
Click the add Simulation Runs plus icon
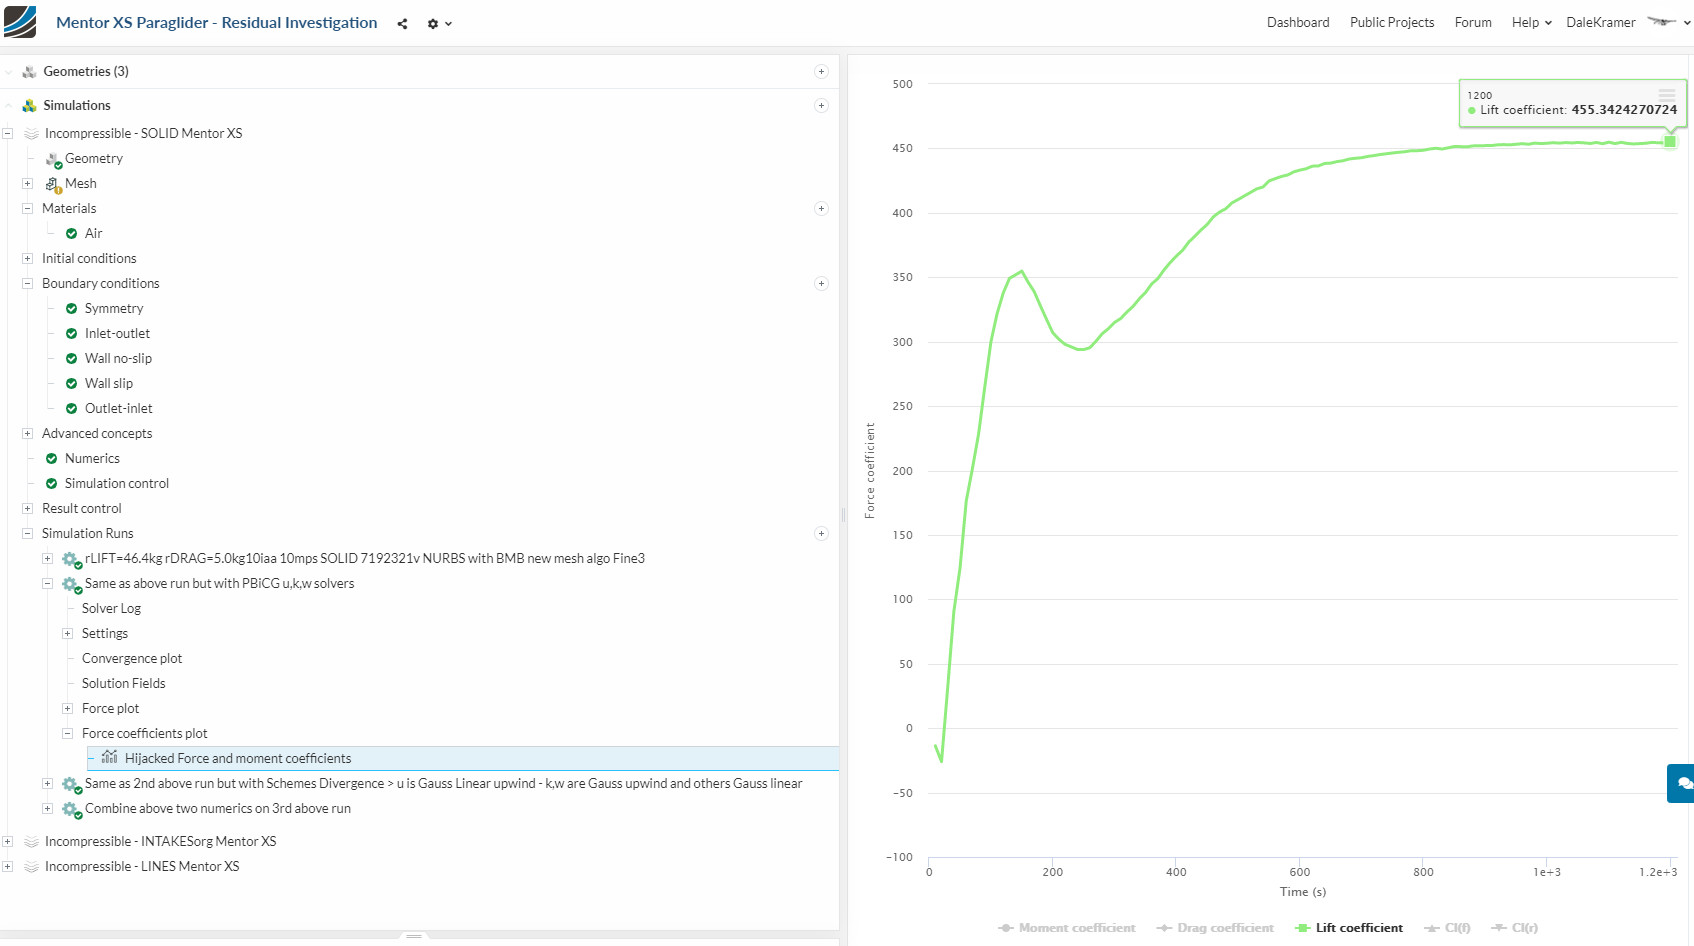click(x=821, y=534)
